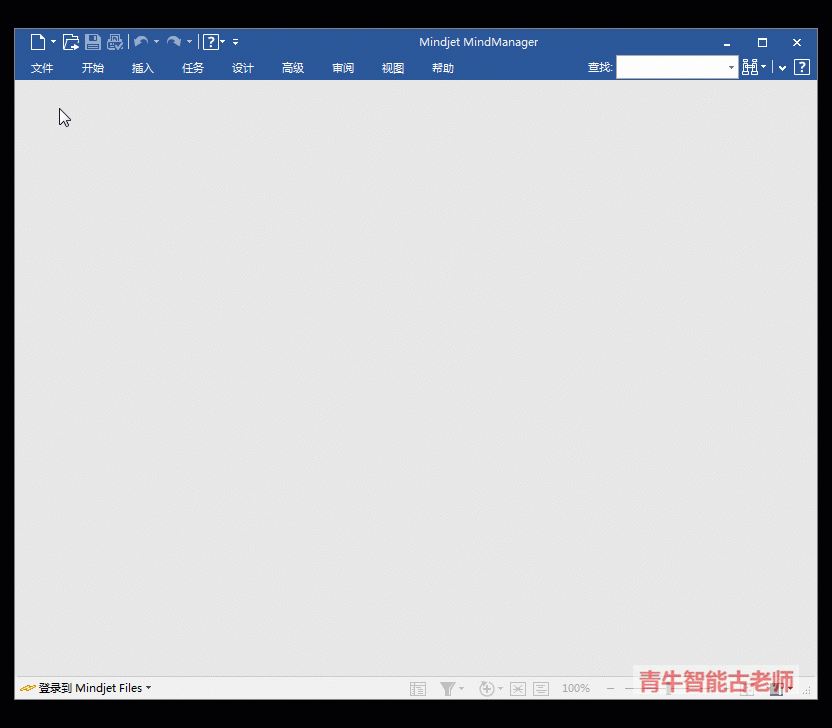
Task: Click the circled plus detail-level icon
Action: pyautogui.click(x=487, y=689)
